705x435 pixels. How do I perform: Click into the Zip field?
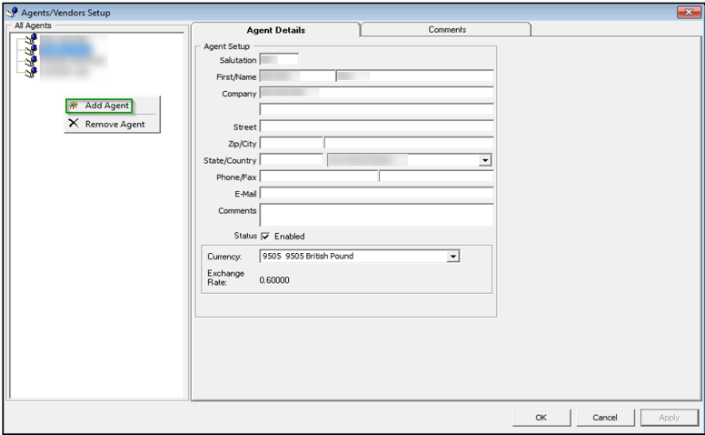[291, 143]
